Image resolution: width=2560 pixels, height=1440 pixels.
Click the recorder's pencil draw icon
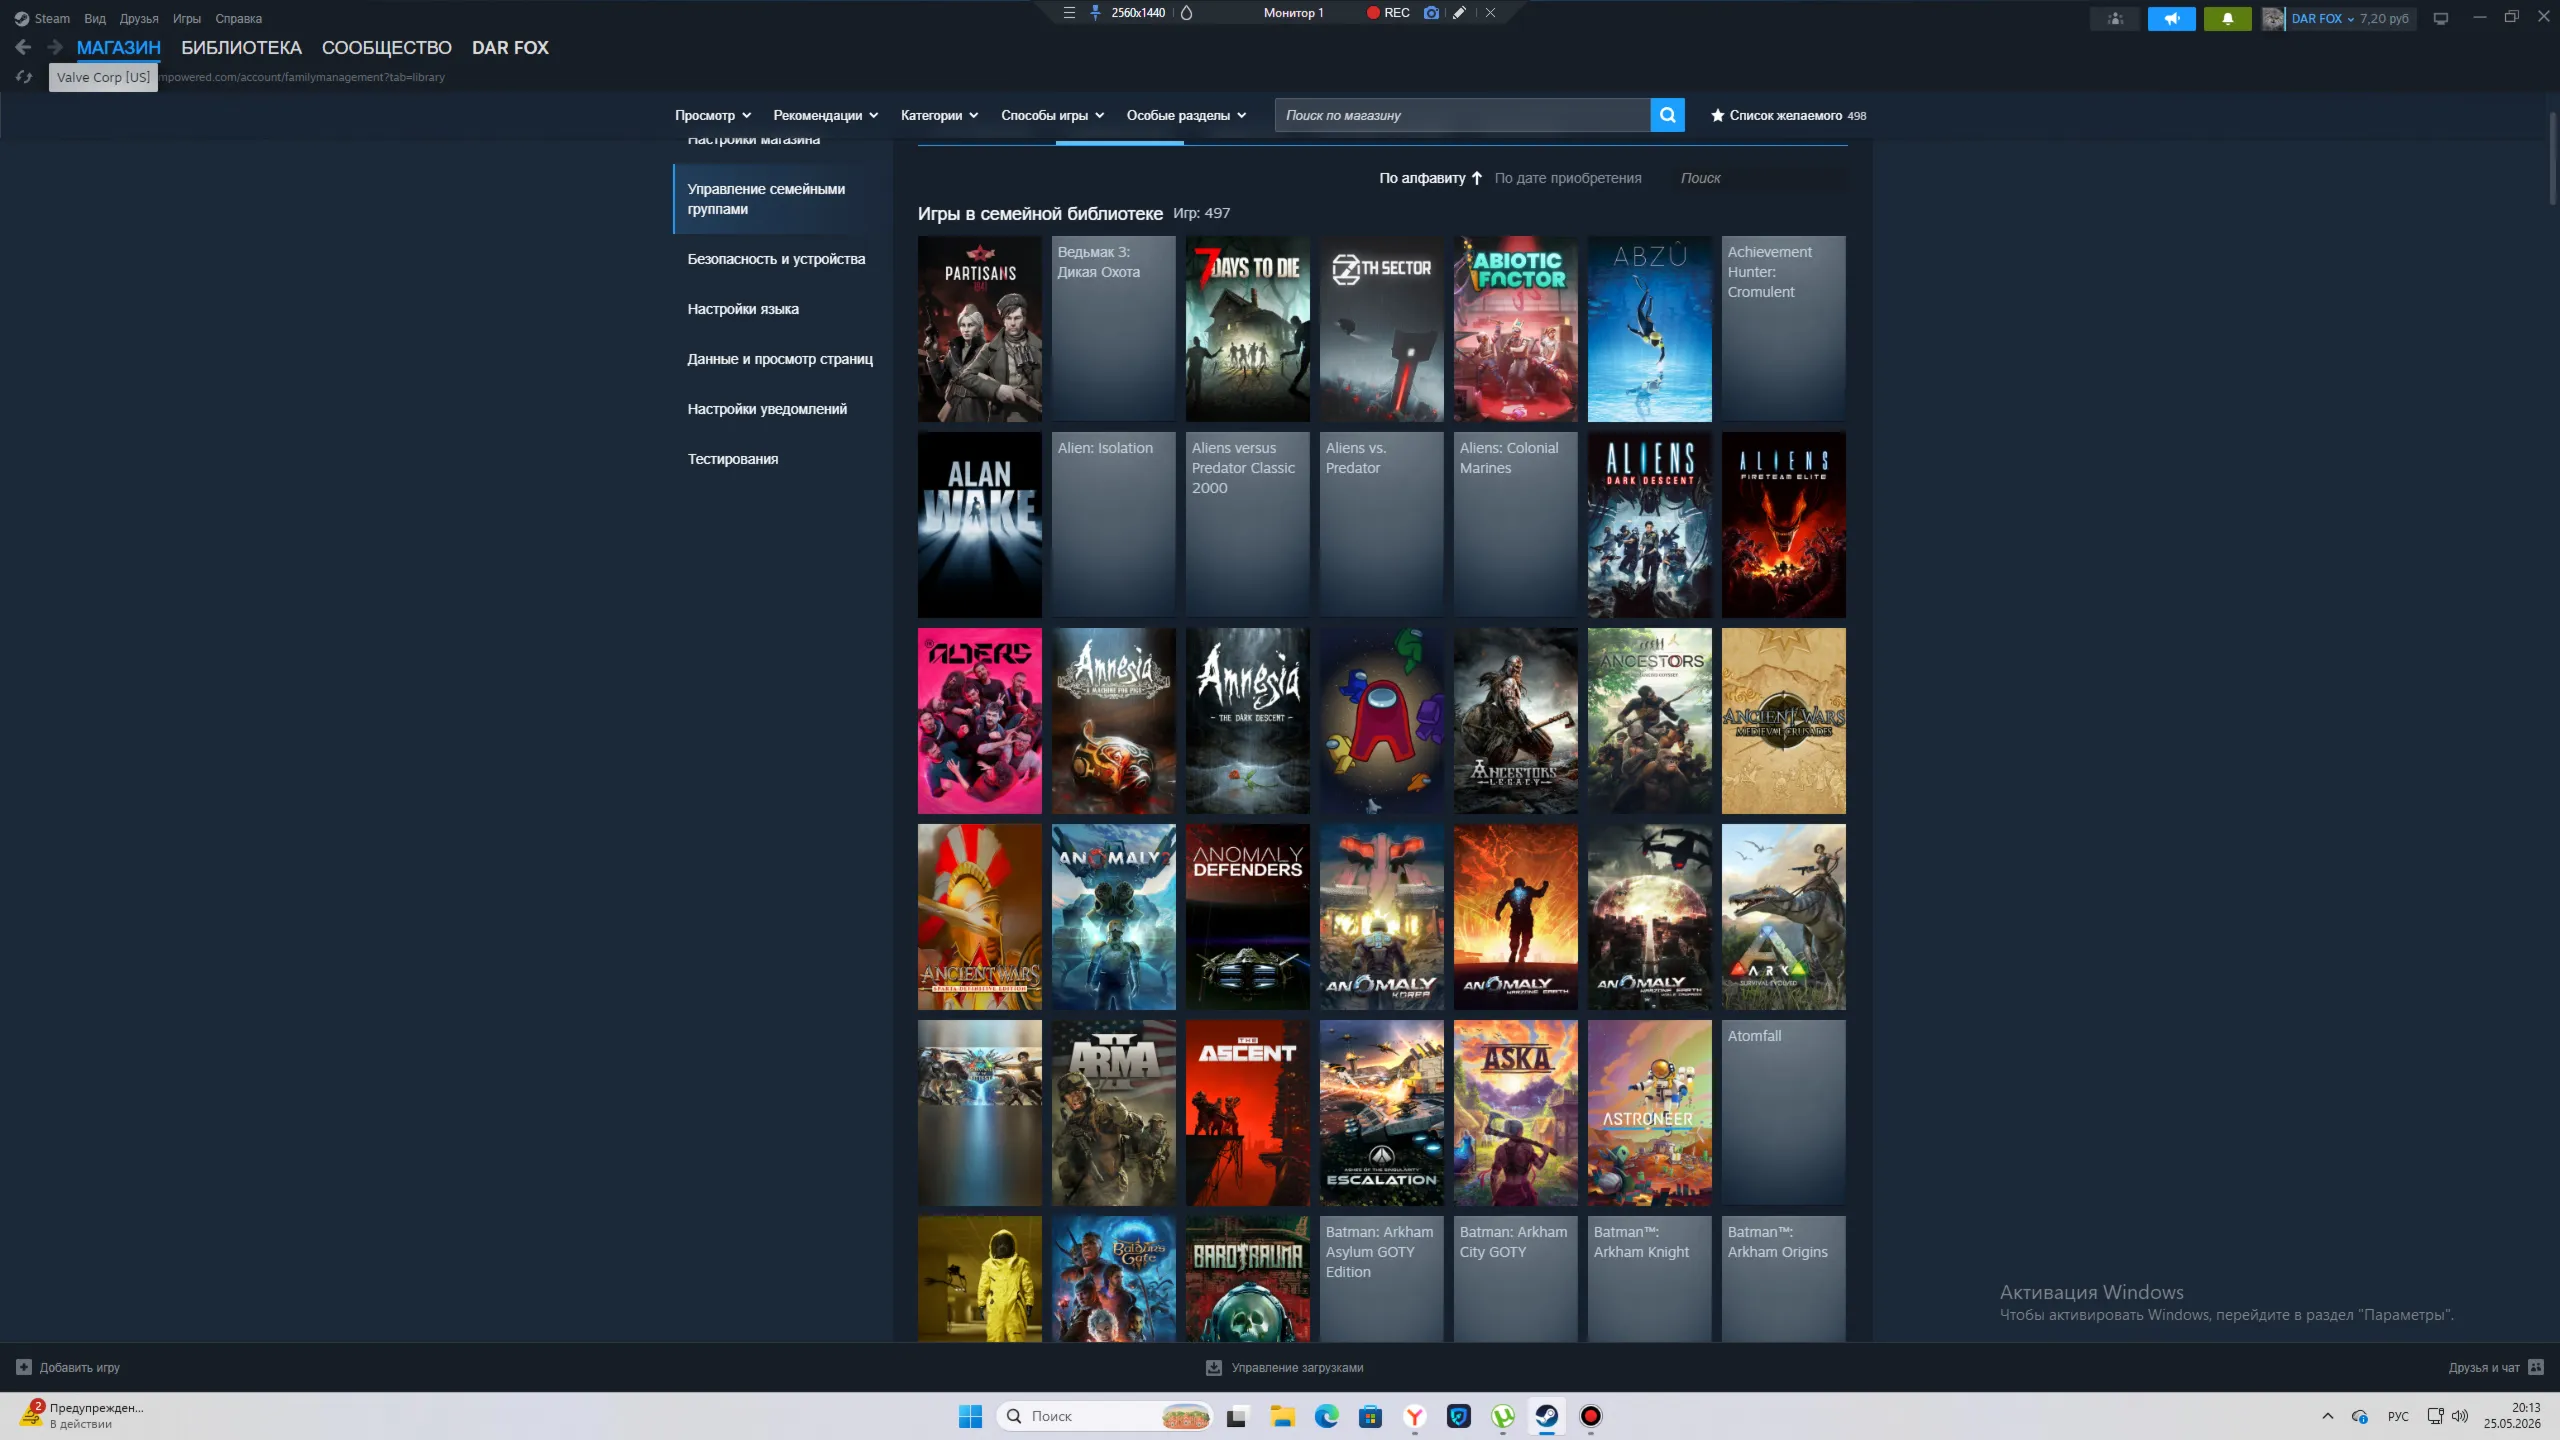1459,13
